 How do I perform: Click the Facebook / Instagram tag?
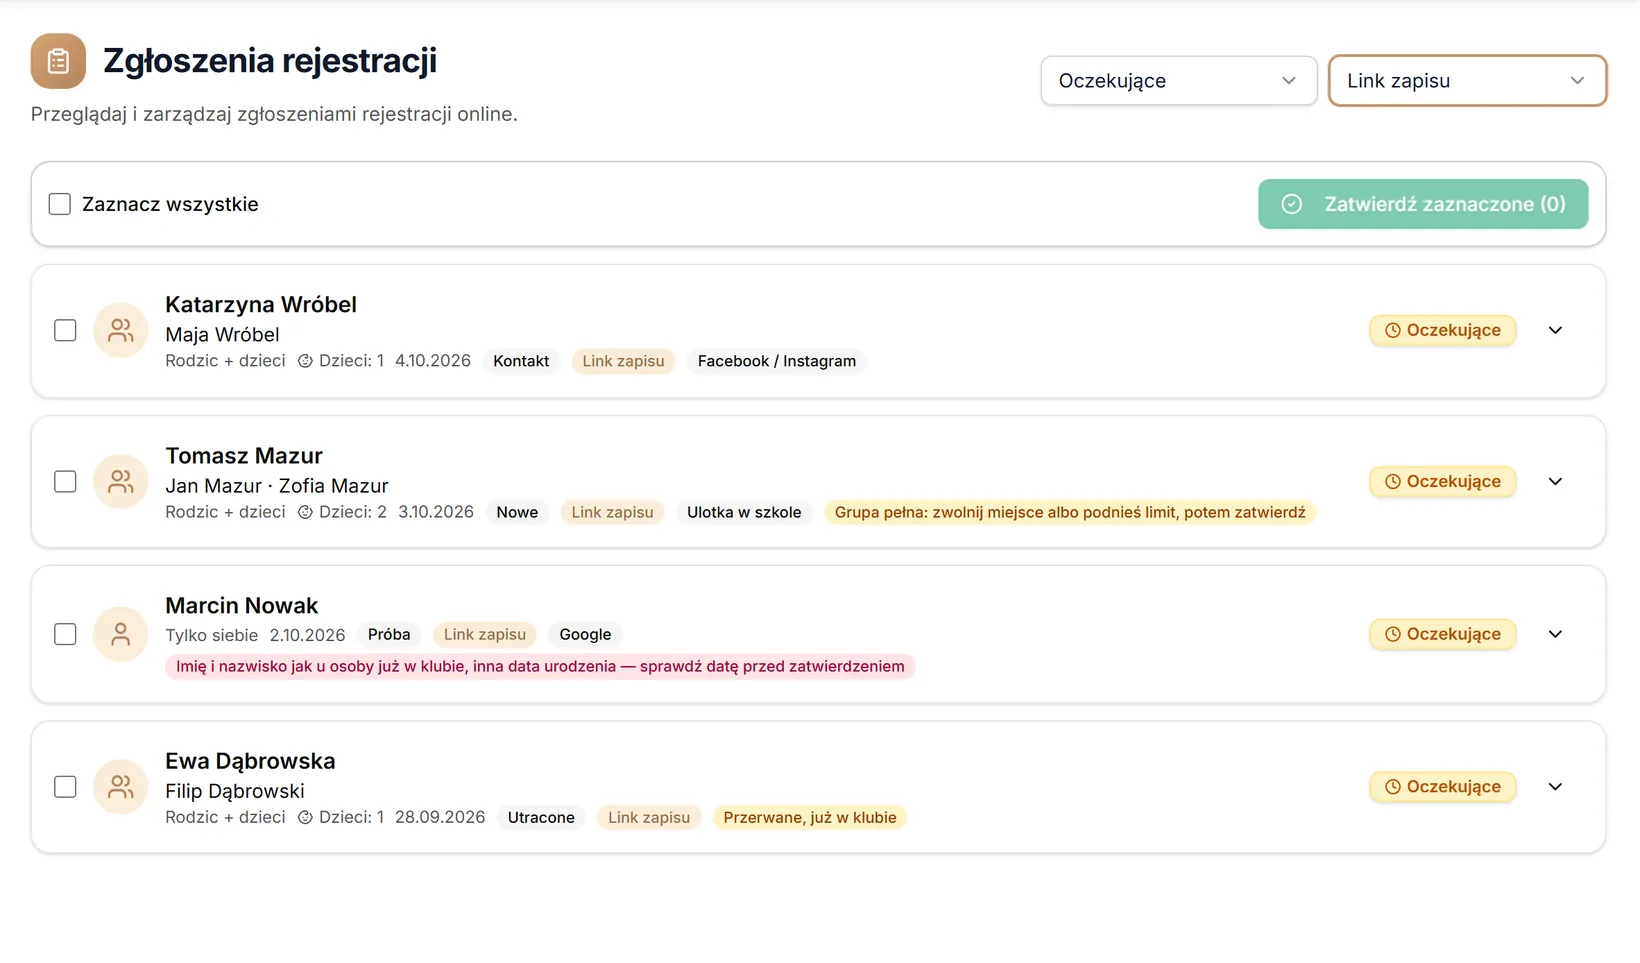pos(777,361)
